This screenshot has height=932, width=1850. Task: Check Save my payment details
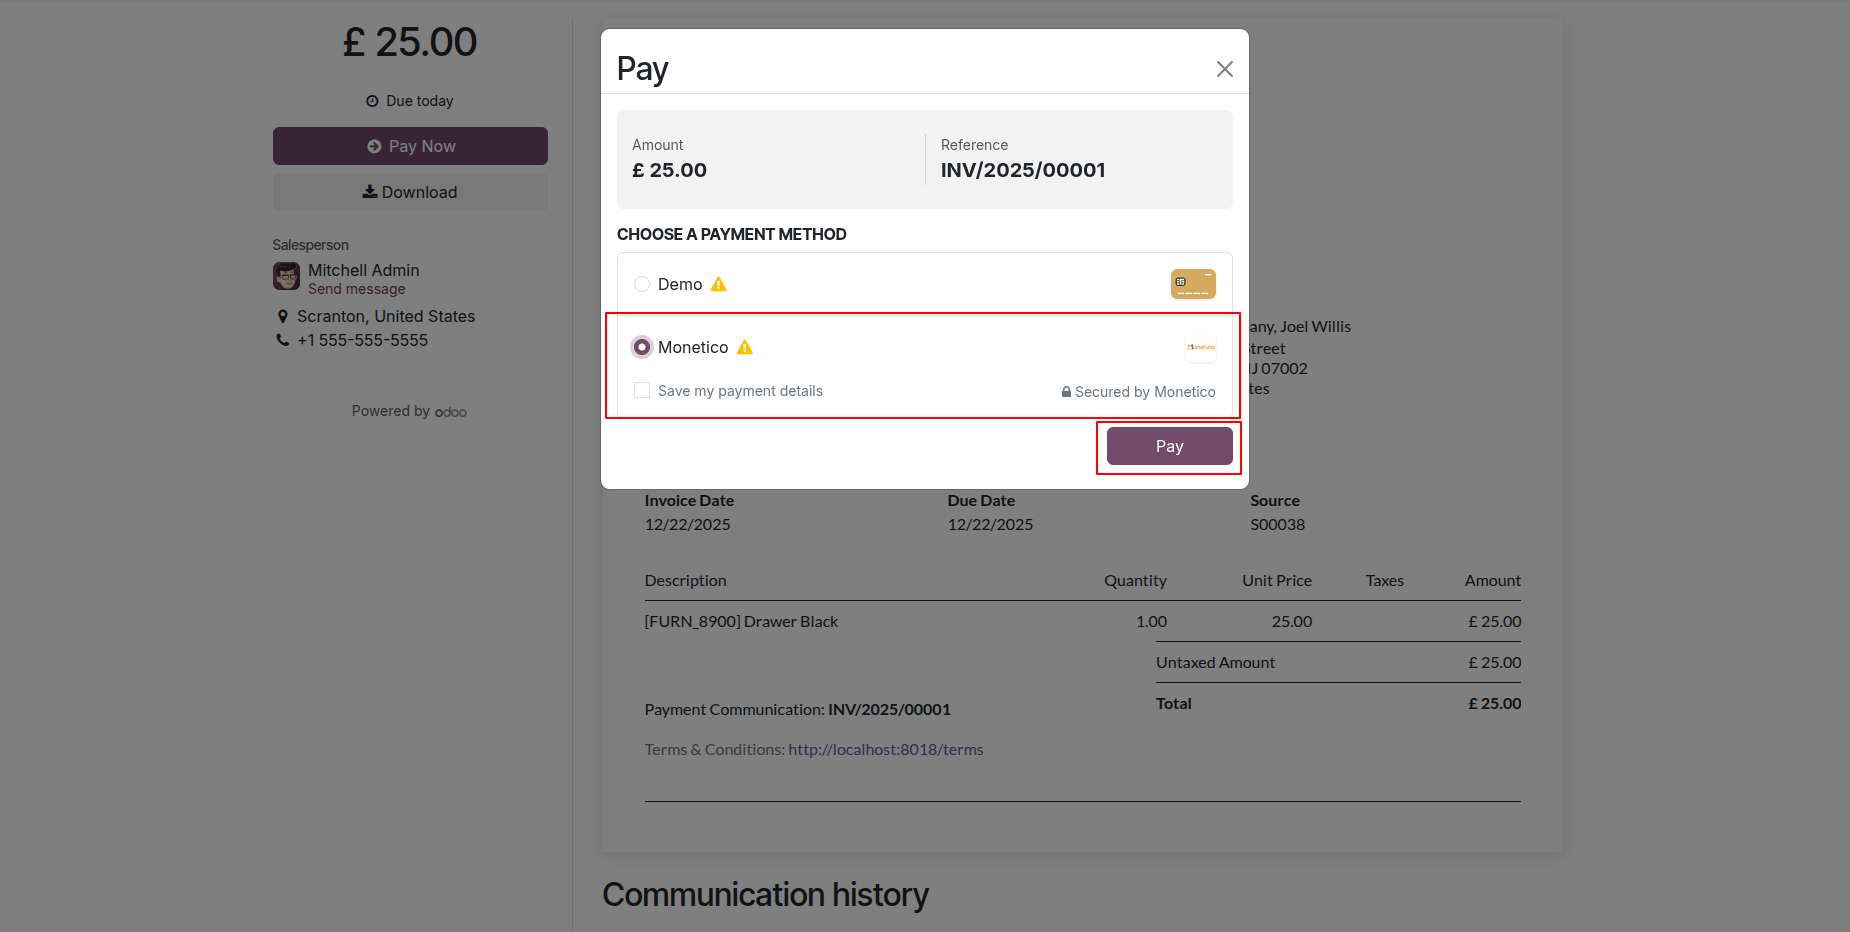click(x=642, y=390)
